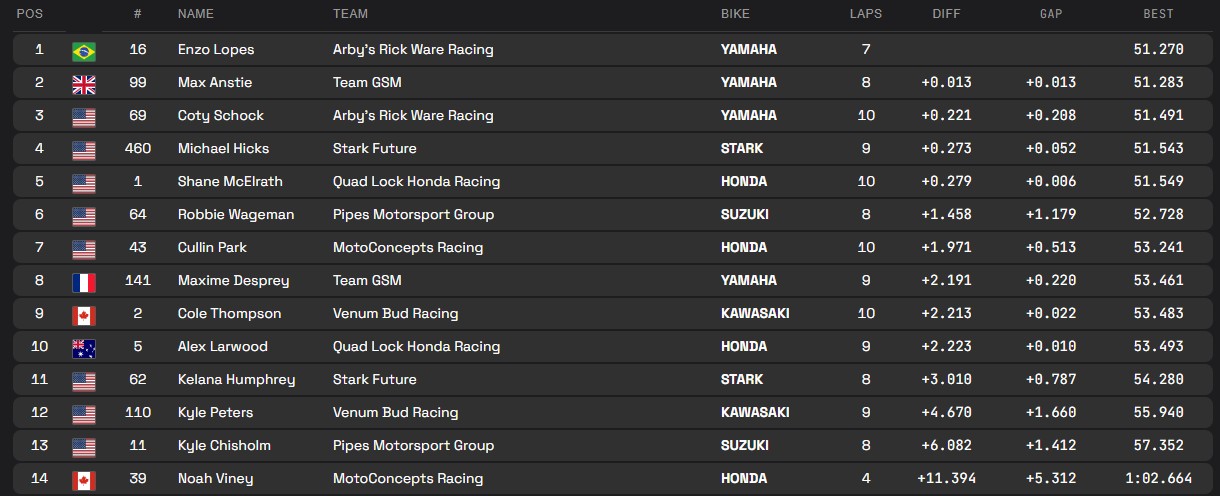Click the Australia flag beside Alex Larwood
1220x496 pixels.
pyautogui.click(x=84, y=347)
